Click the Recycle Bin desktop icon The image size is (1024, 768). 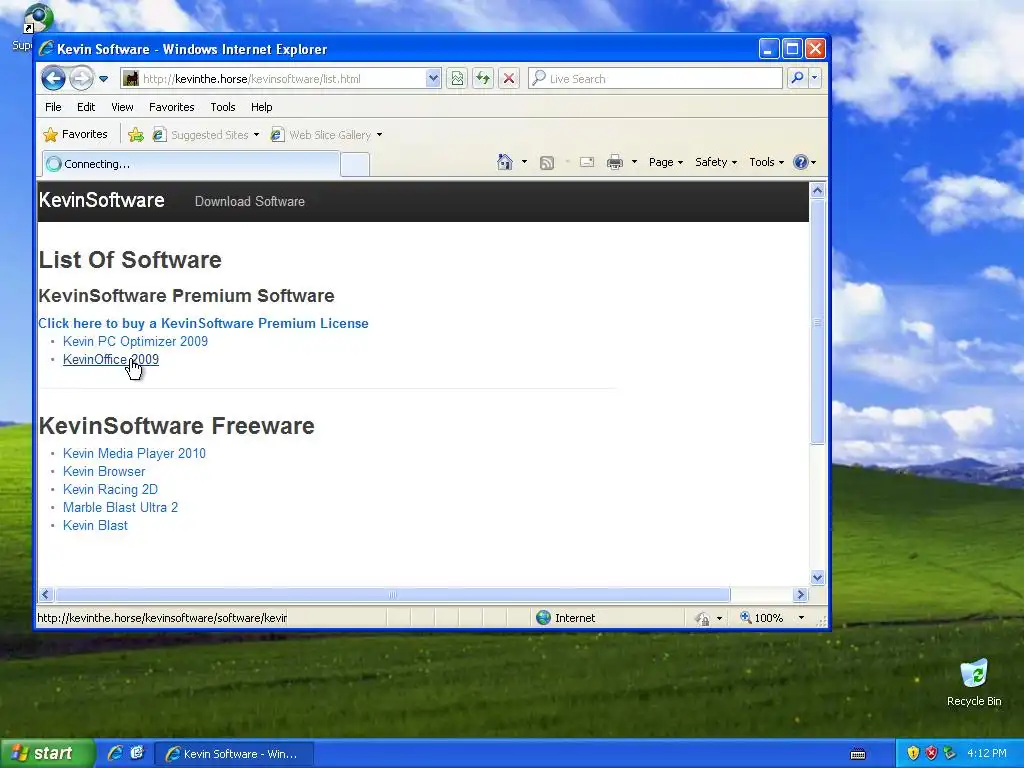[x=974, y=683]
